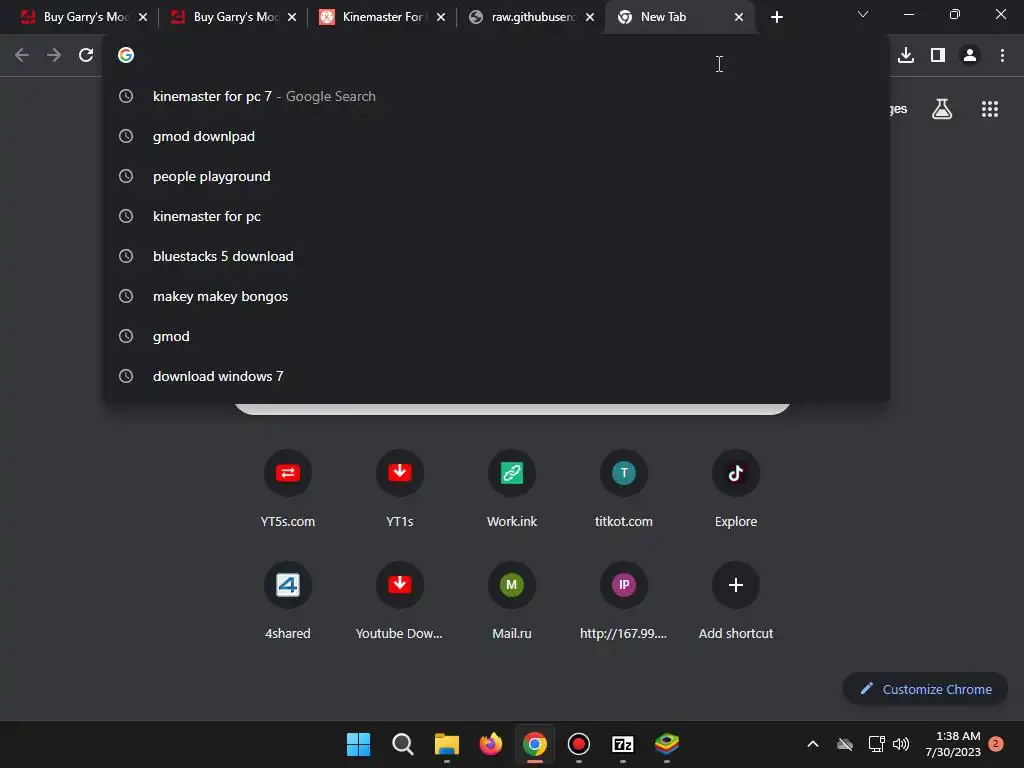Viewport: 1024px width, 768px height.
Task: Select suggestion 'people playground'
Action: coord(496,176)
